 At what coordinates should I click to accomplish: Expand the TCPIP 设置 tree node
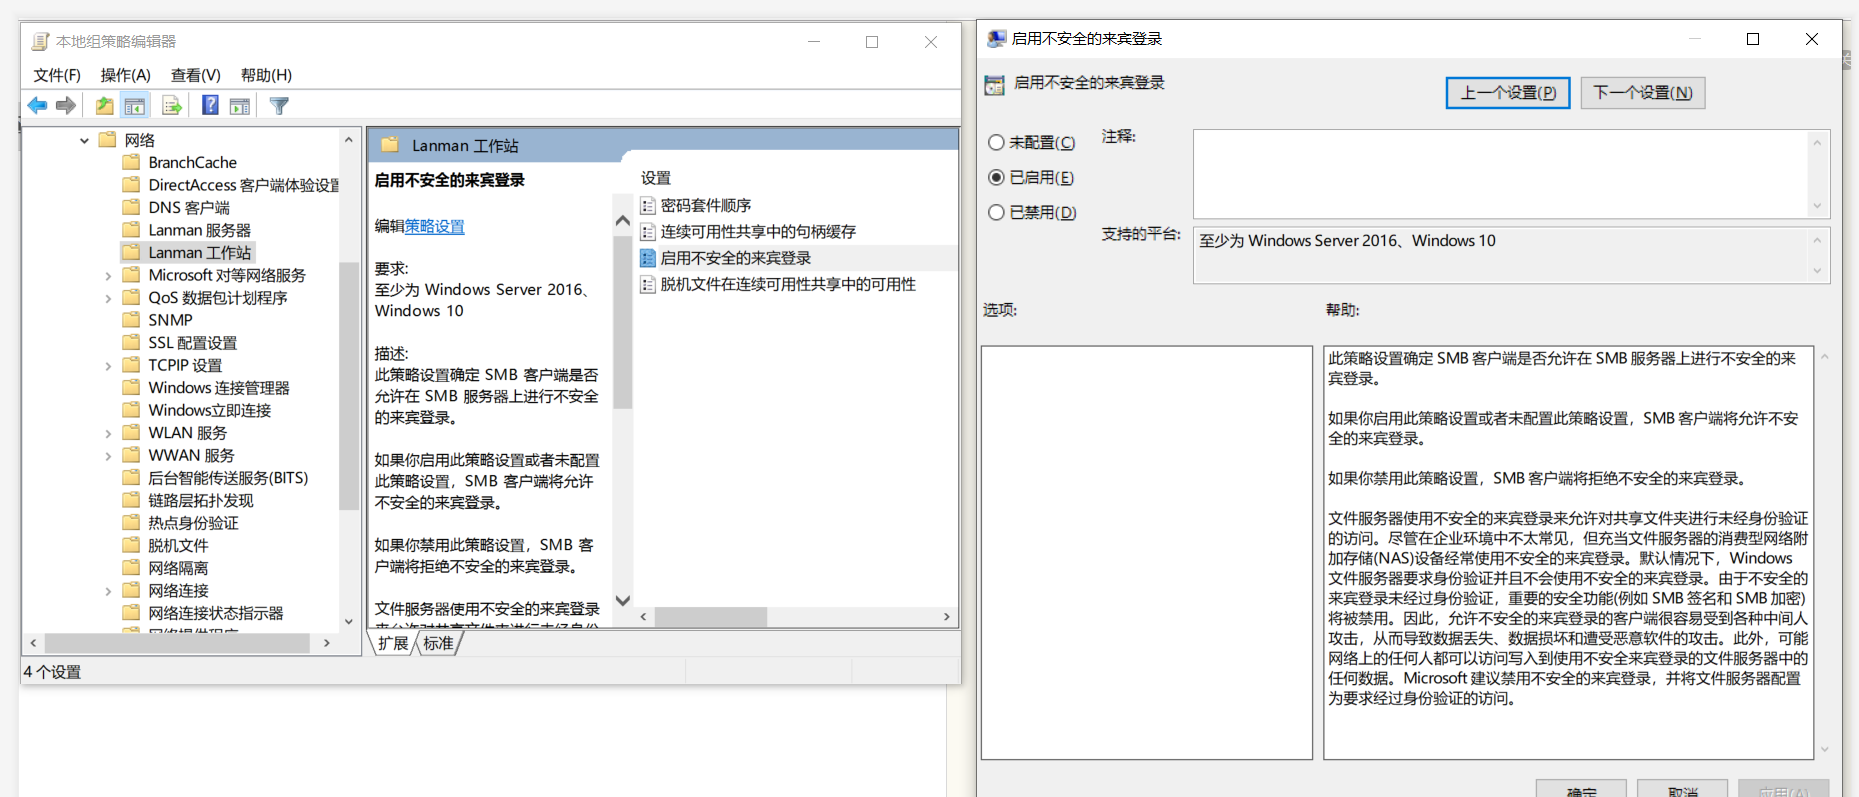(108, 366)
